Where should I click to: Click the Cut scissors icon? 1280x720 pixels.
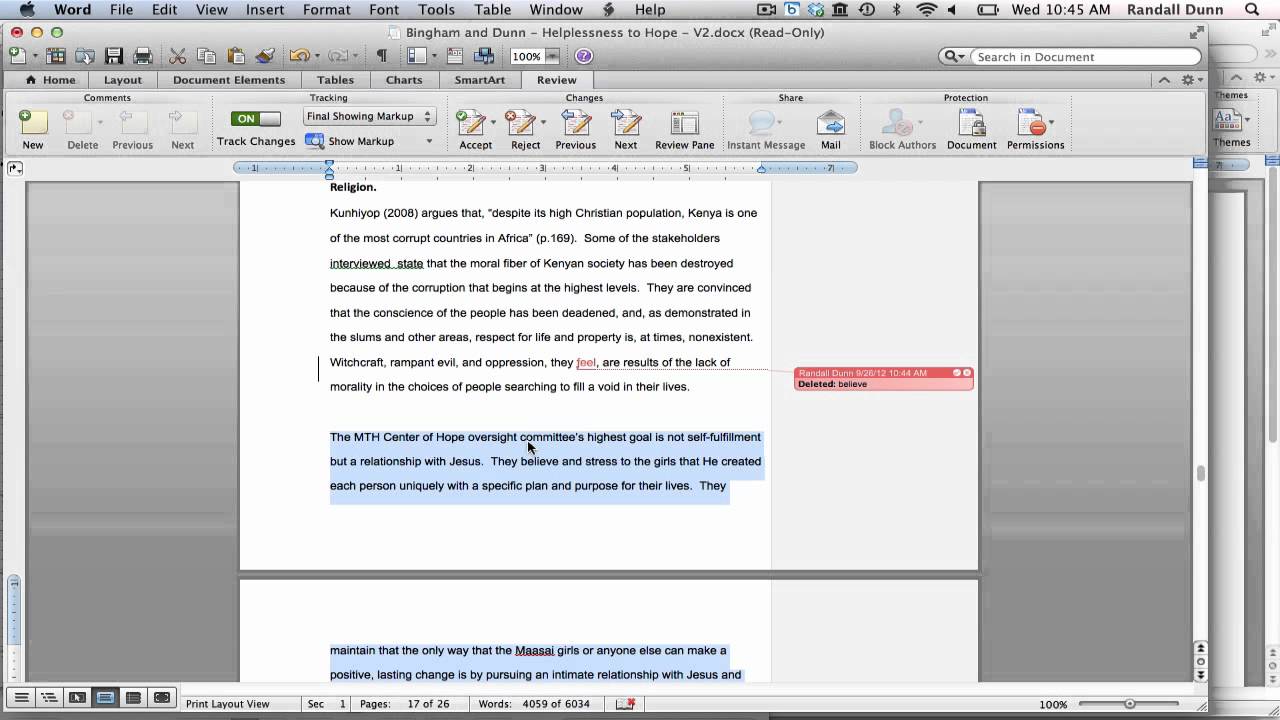coord(178,56)
